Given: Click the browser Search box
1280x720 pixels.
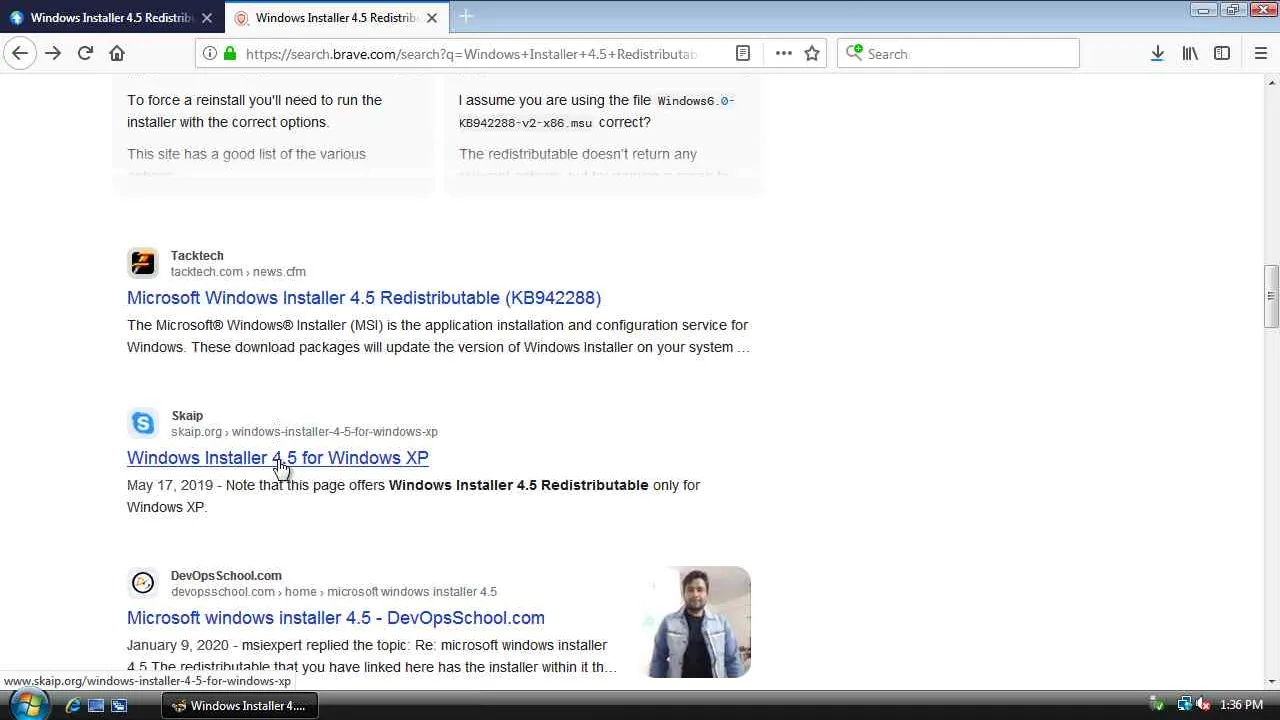Looking at the screenshot, I should pos(960,54).
